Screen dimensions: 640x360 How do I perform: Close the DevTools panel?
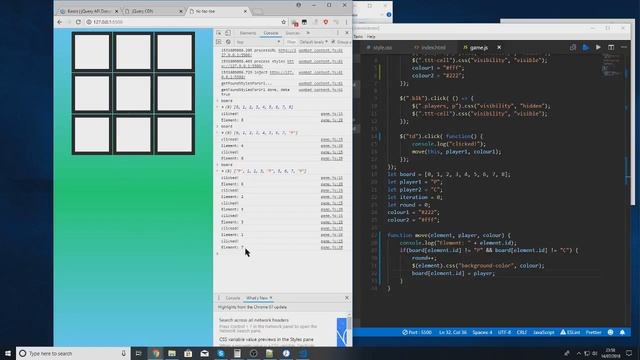347,33
